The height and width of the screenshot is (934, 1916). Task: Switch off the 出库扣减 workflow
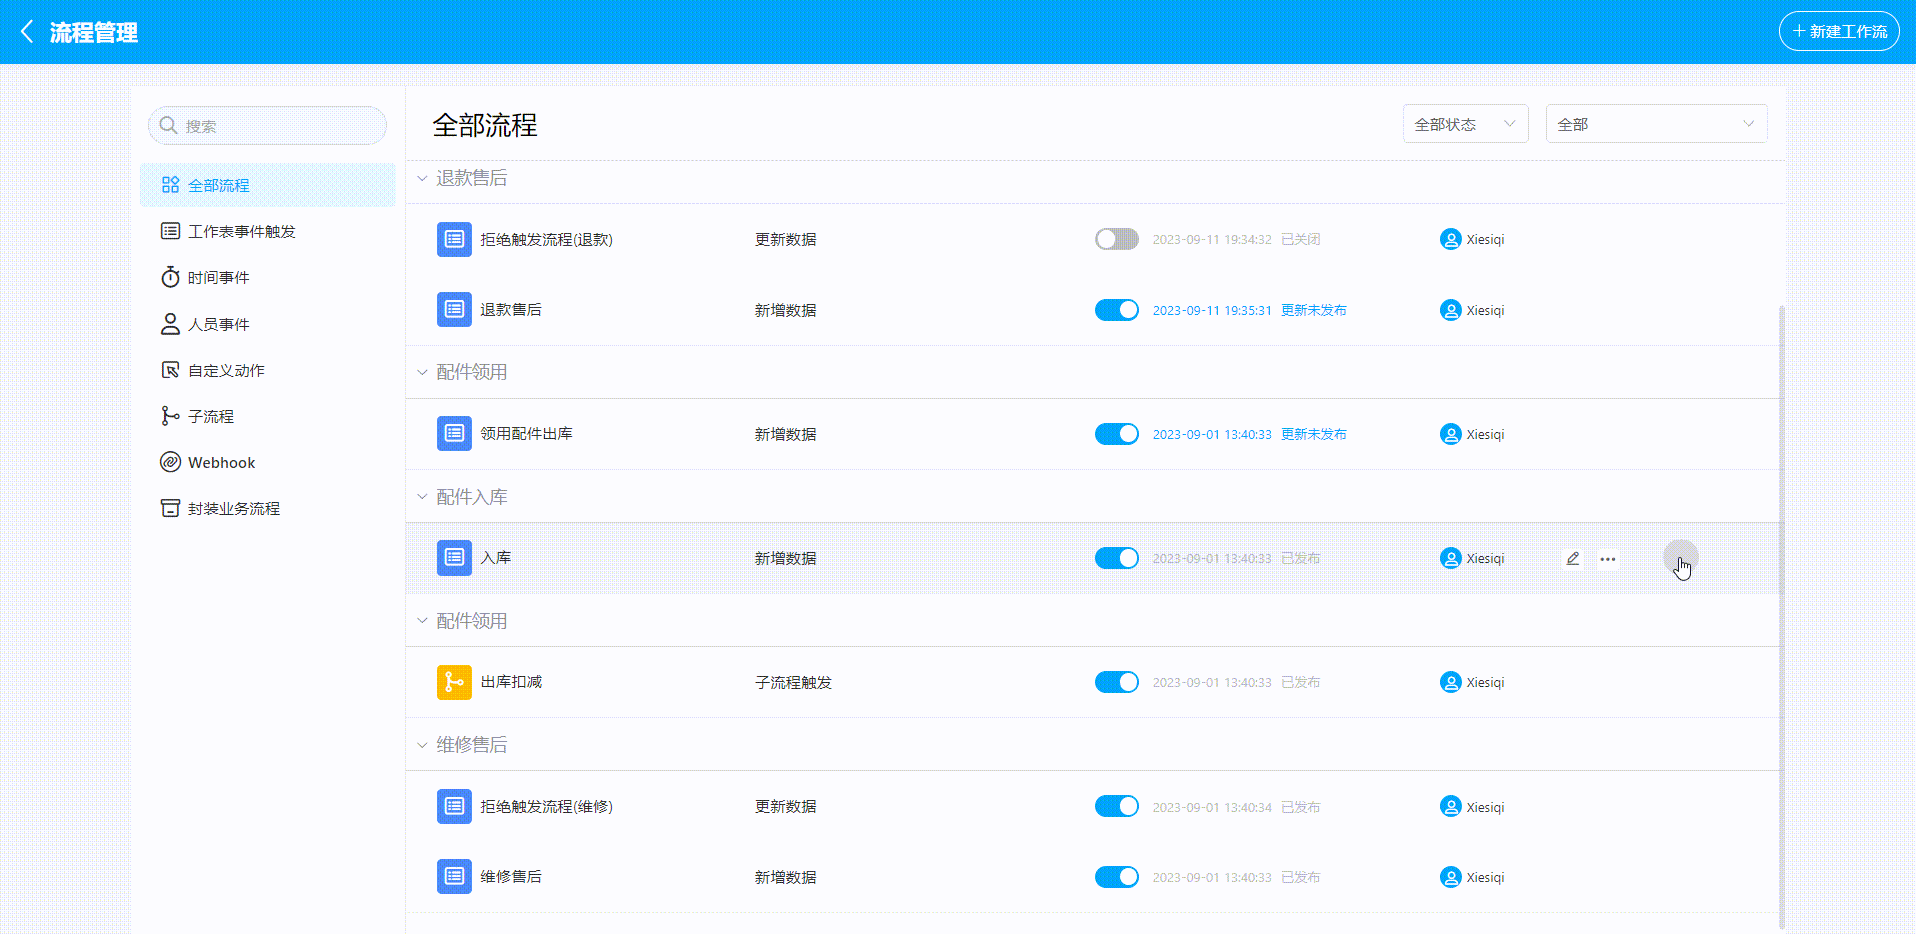pyautogui.click(x=1117, y=682)
